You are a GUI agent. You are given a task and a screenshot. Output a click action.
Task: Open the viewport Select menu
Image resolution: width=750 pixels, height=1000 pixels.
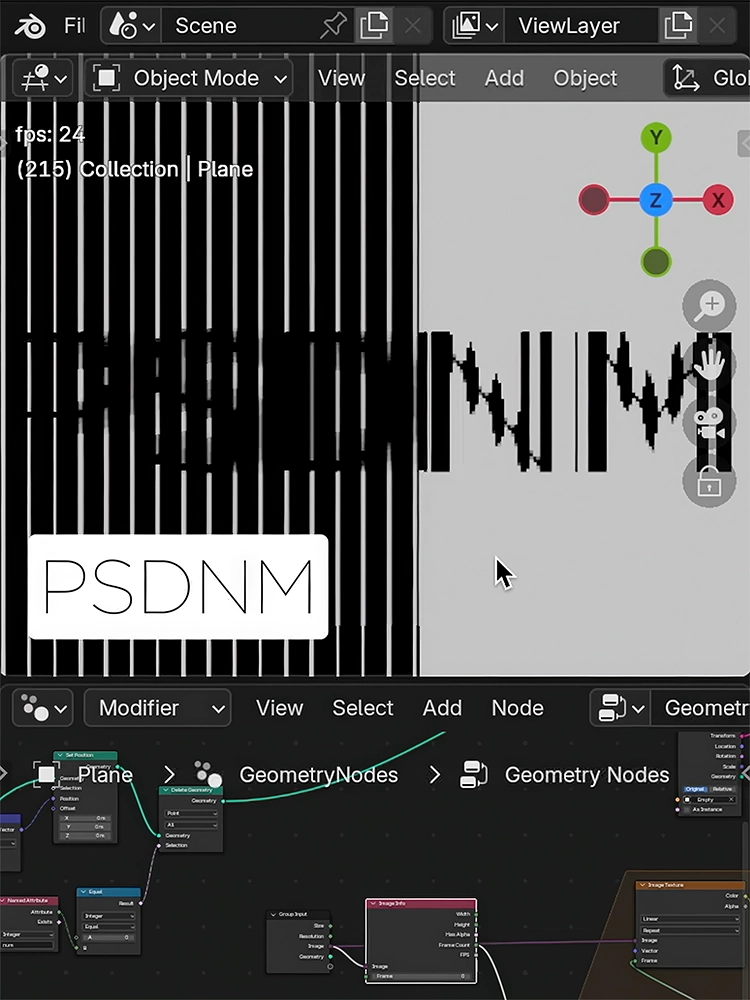coord(425,78)
